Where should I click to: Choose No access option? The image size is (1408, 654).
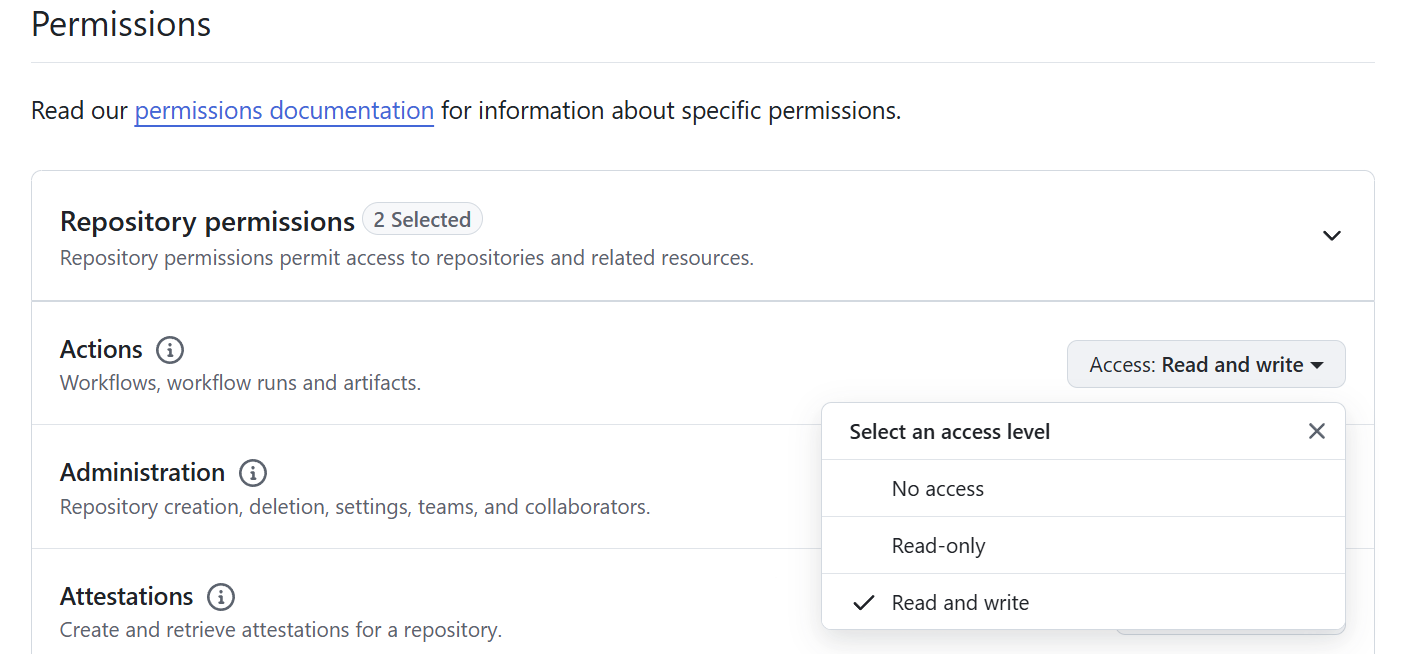pyautogui.click(x=1083, y=489)
